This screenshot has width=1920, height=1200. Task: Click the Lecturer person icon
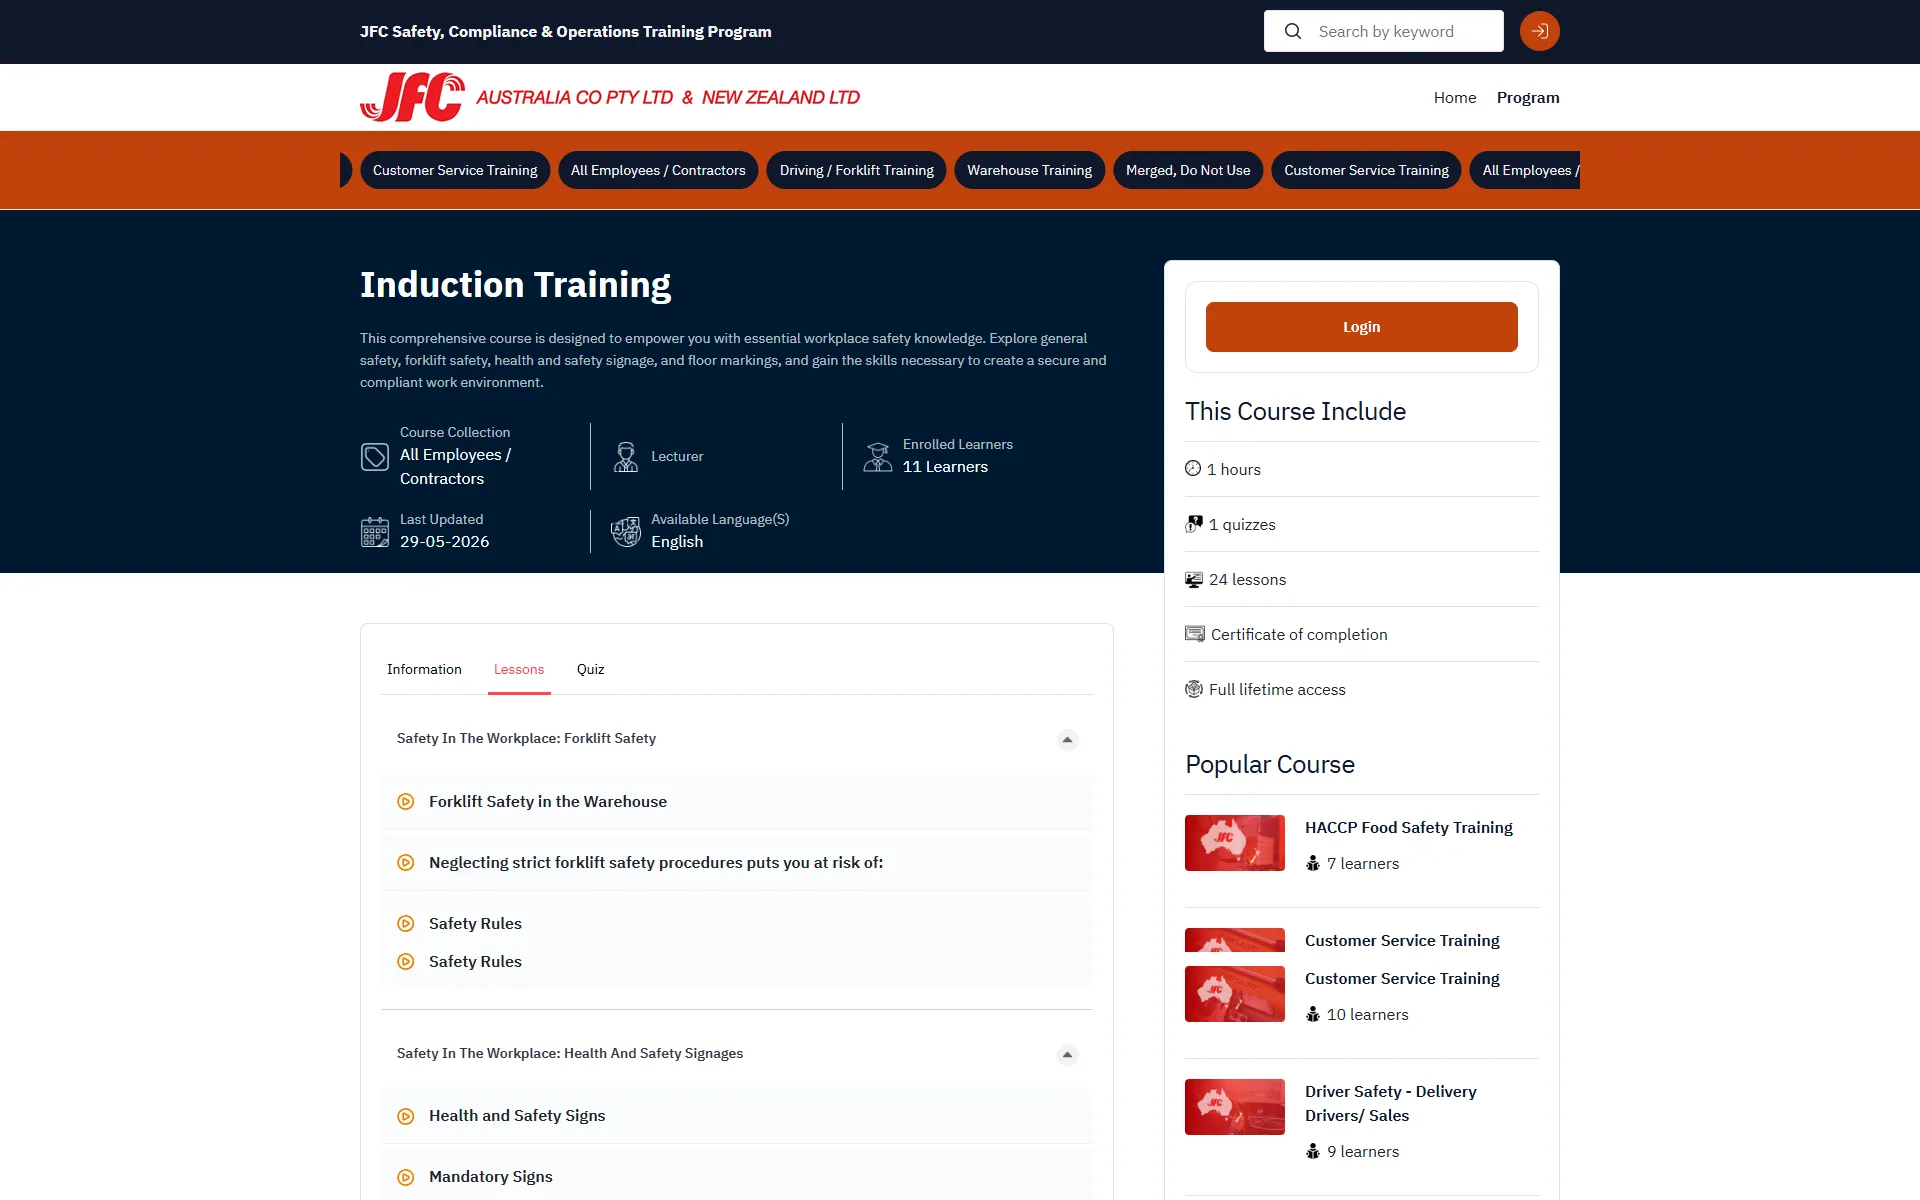point(626,457)
